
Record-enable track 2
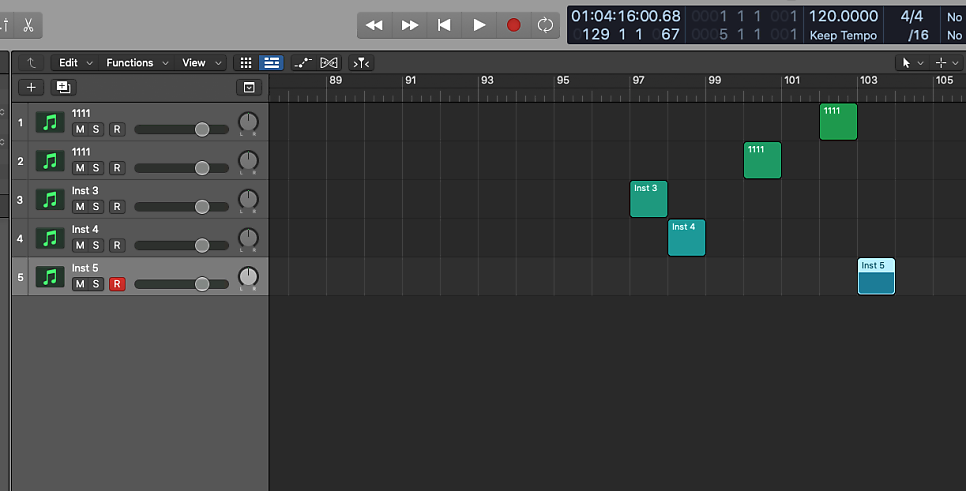[x=117, y=168]
